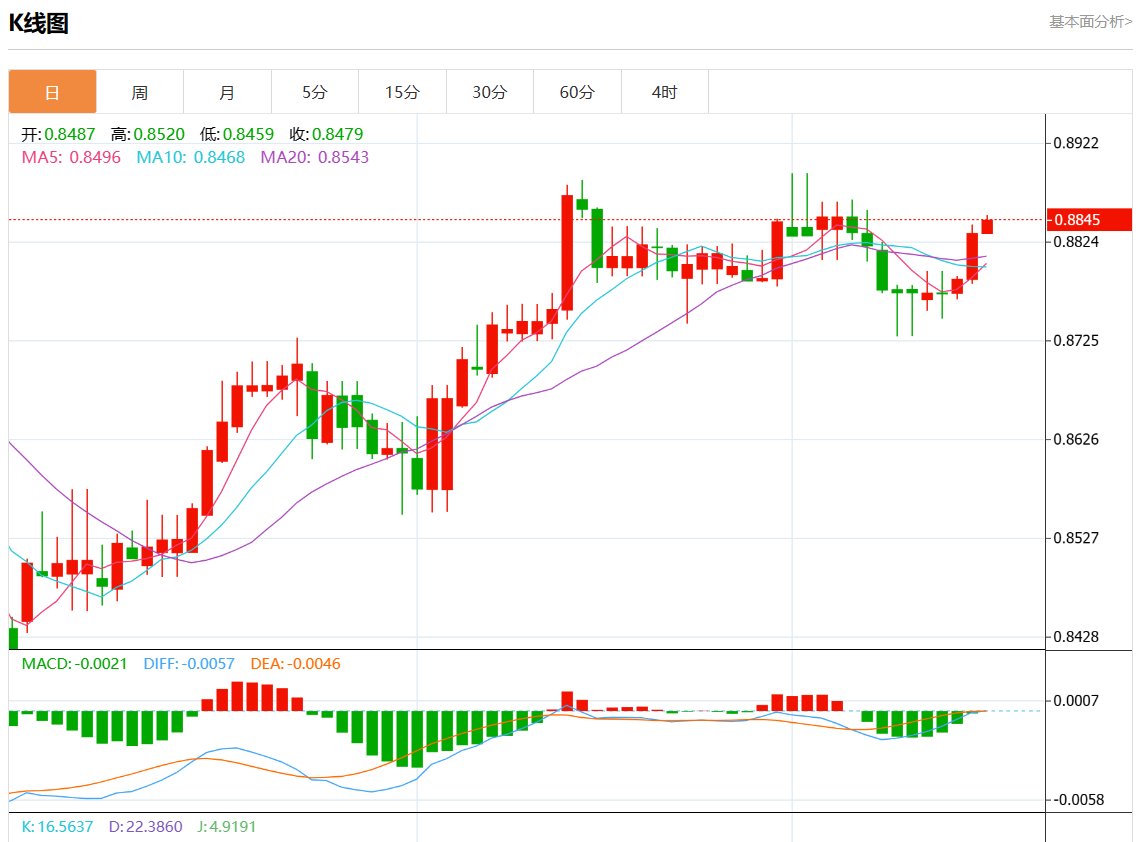The image size is (1141, 842).
Task: Click the MA5: 0.8496 indicator value
Action: [x=71, y=157]
